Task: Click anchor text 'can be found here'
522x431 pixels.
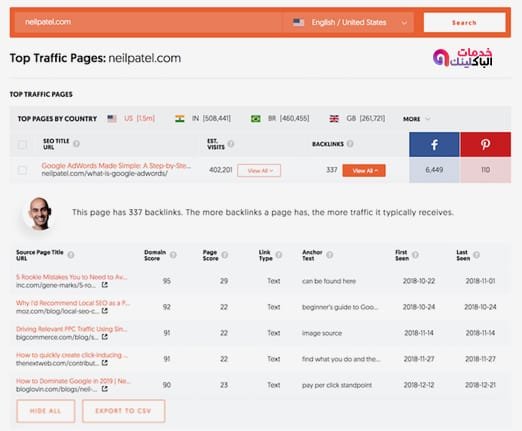Action: click(x=329, y=281)
